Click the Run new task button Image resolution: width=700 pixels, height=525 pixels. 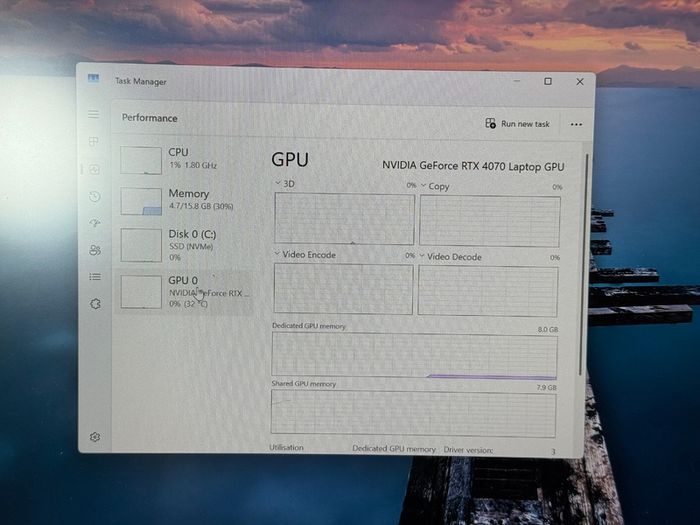517,124
